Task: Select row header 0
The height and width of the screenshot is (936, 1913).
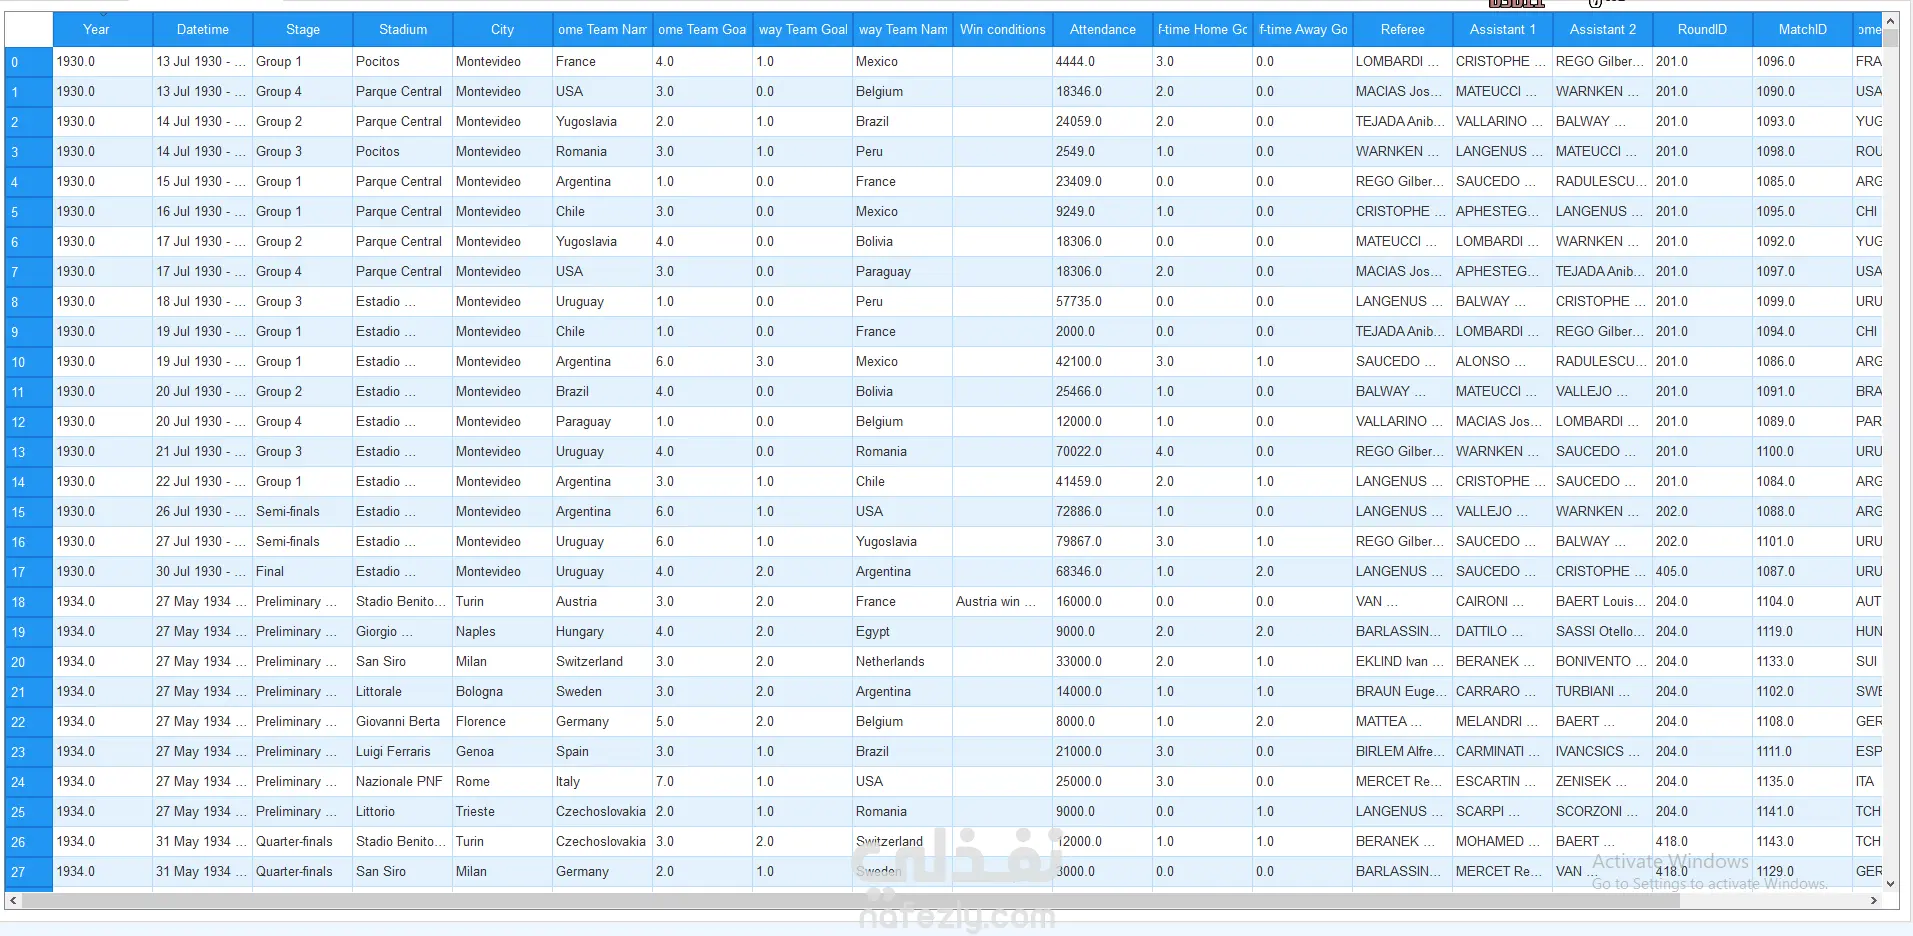Action: (29, 62)
